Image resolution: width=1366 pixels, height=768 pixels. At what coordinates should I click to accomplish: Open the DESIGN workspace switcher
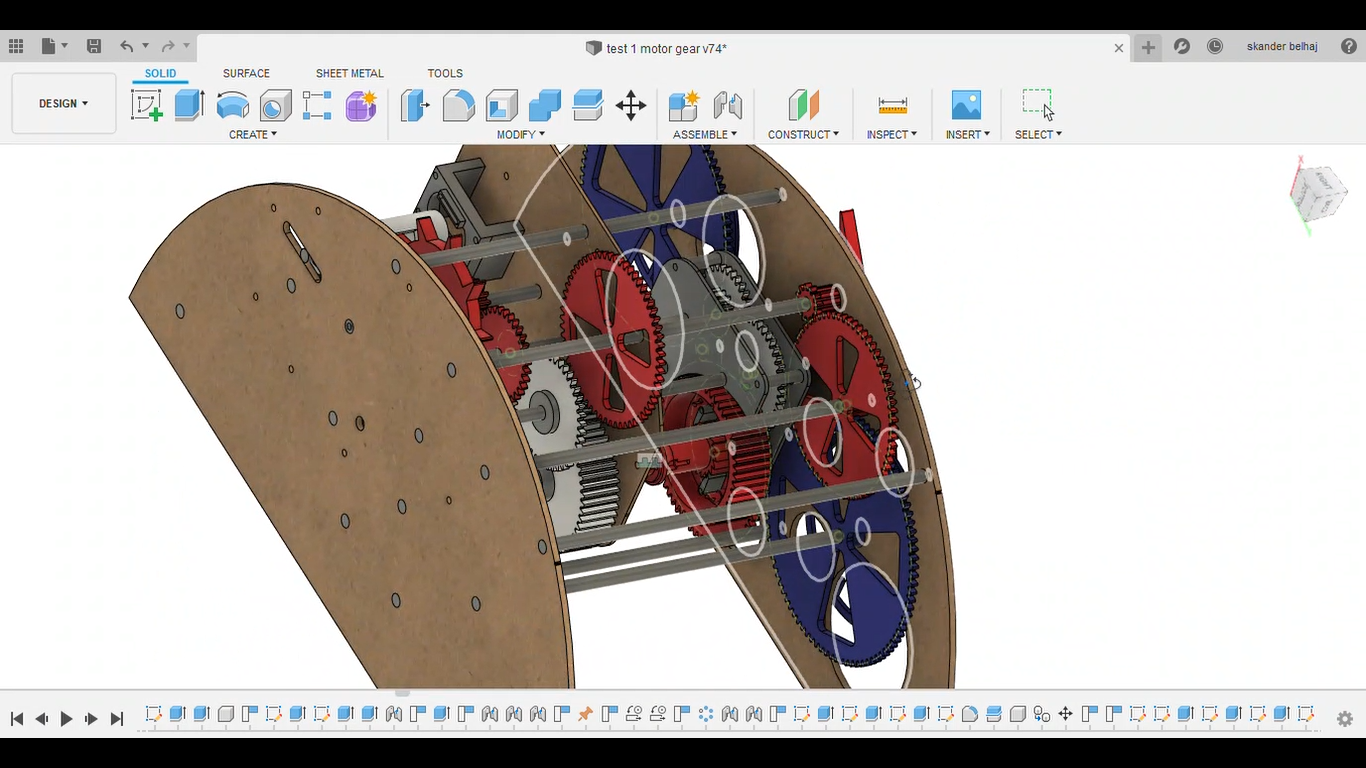pos(62,103)
